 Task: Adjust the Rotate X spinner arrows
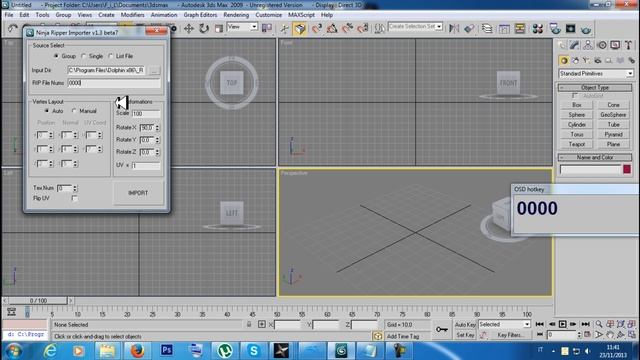point(158,128)
